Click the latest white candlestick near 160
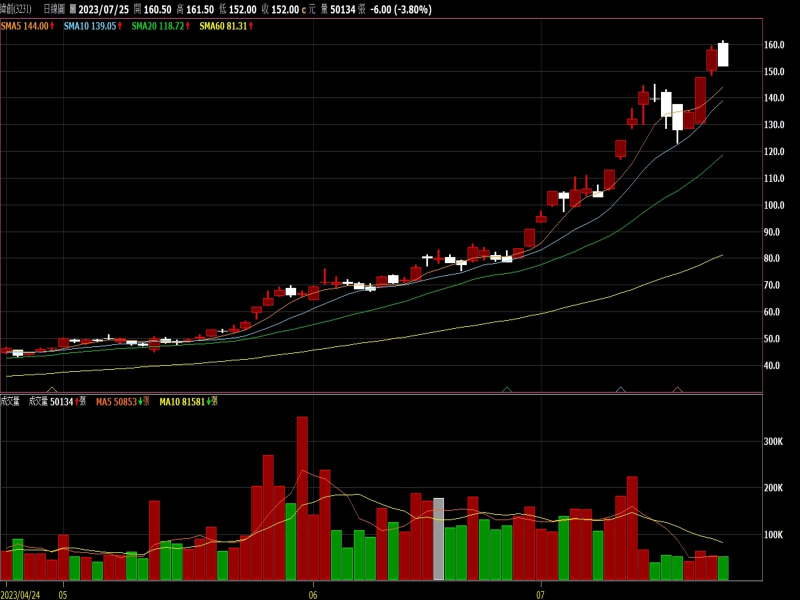800x600 pixels. click(x=723, y=54)
